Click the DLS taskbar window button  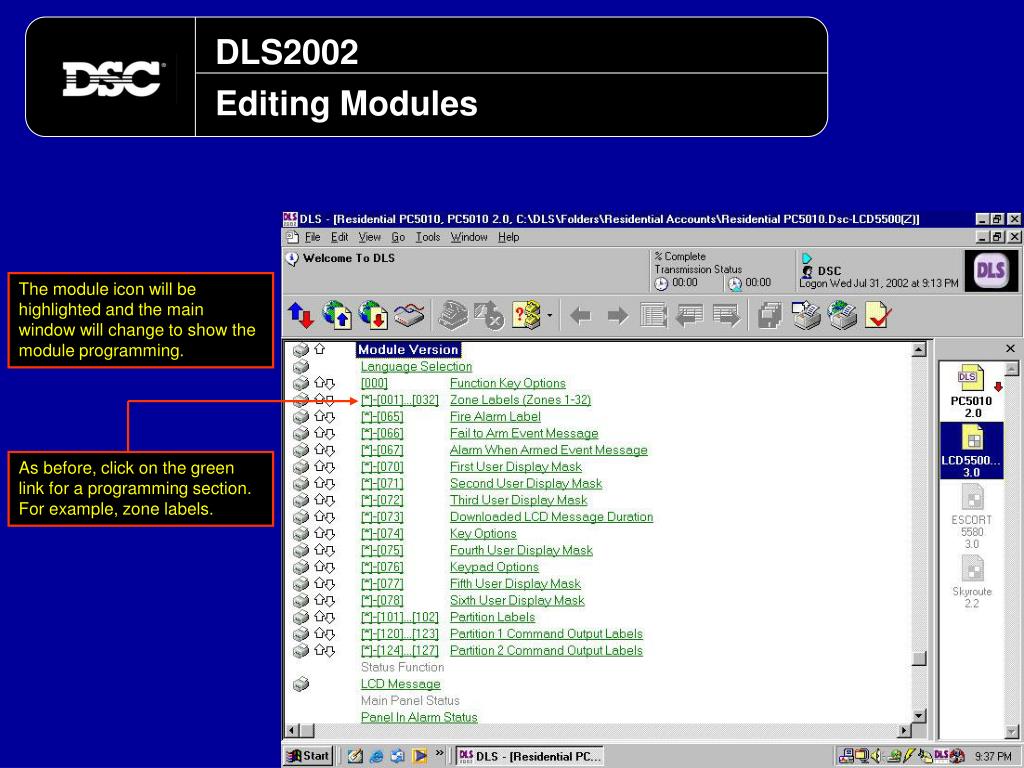(529, 756)
